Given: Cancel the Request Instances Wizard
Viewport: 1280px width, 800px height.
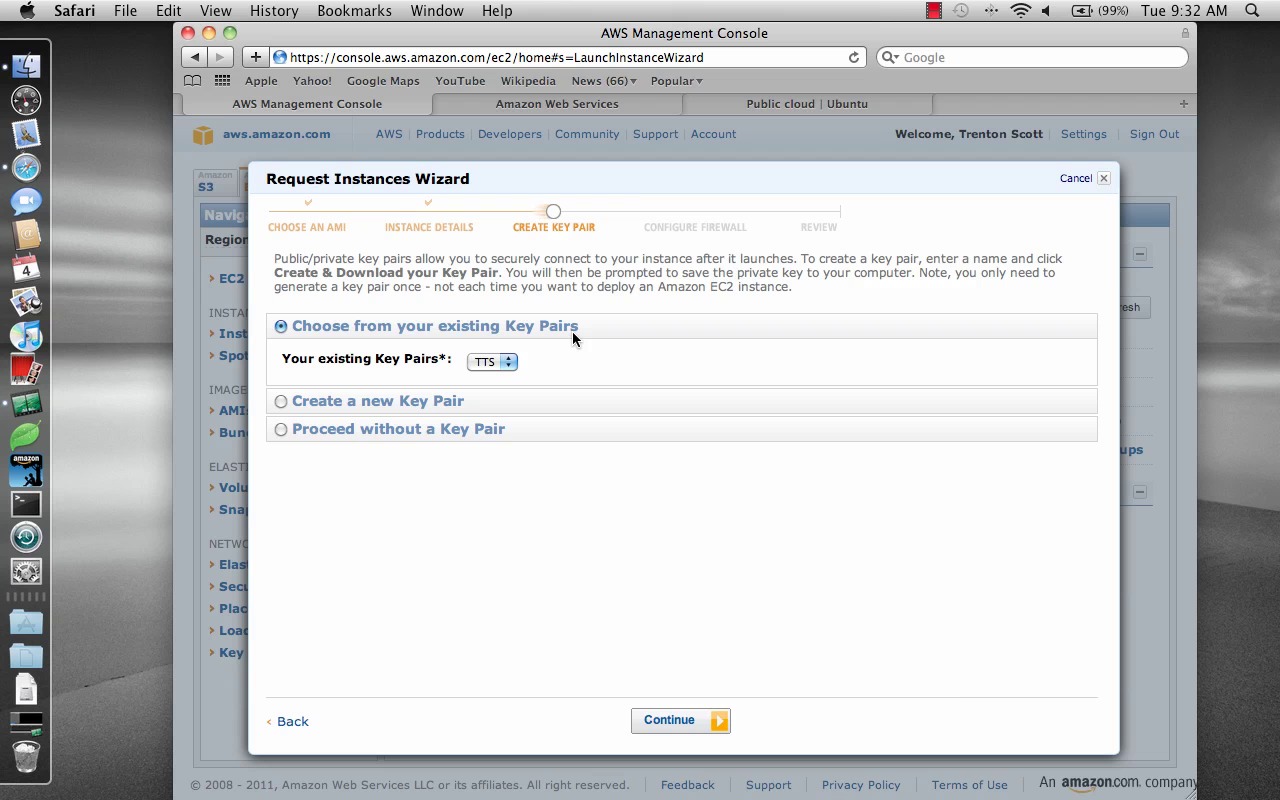Looking at the screenshot, I should click(1076, 178).
